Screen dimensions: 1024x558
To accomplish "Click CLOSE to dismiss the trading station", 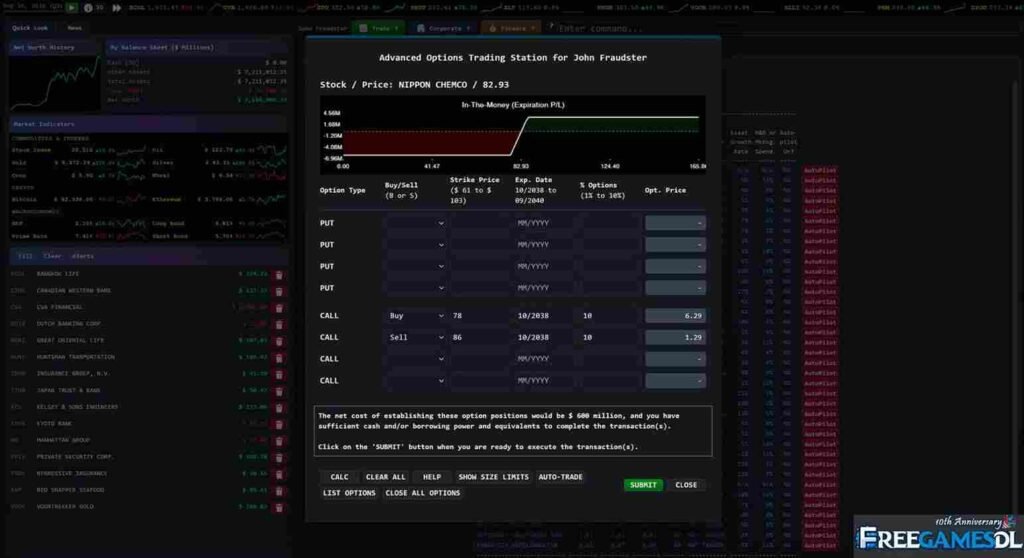I will tap(686, 485).
